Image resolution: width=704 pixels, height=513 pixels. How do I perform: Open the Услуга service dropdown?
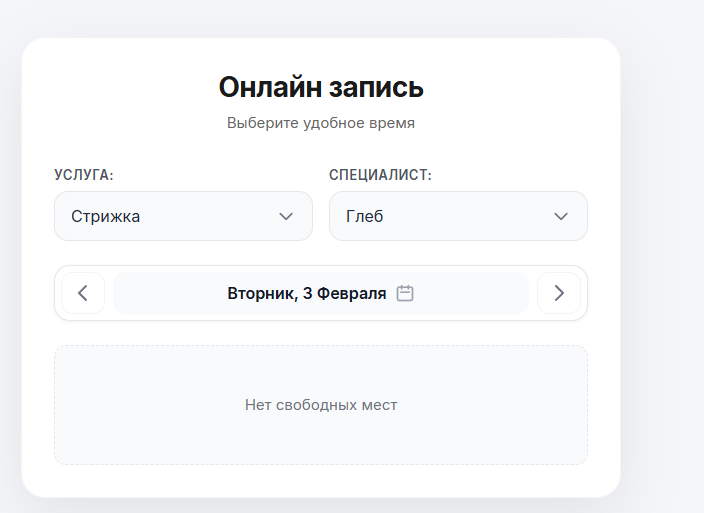click(x=183, y=216)
